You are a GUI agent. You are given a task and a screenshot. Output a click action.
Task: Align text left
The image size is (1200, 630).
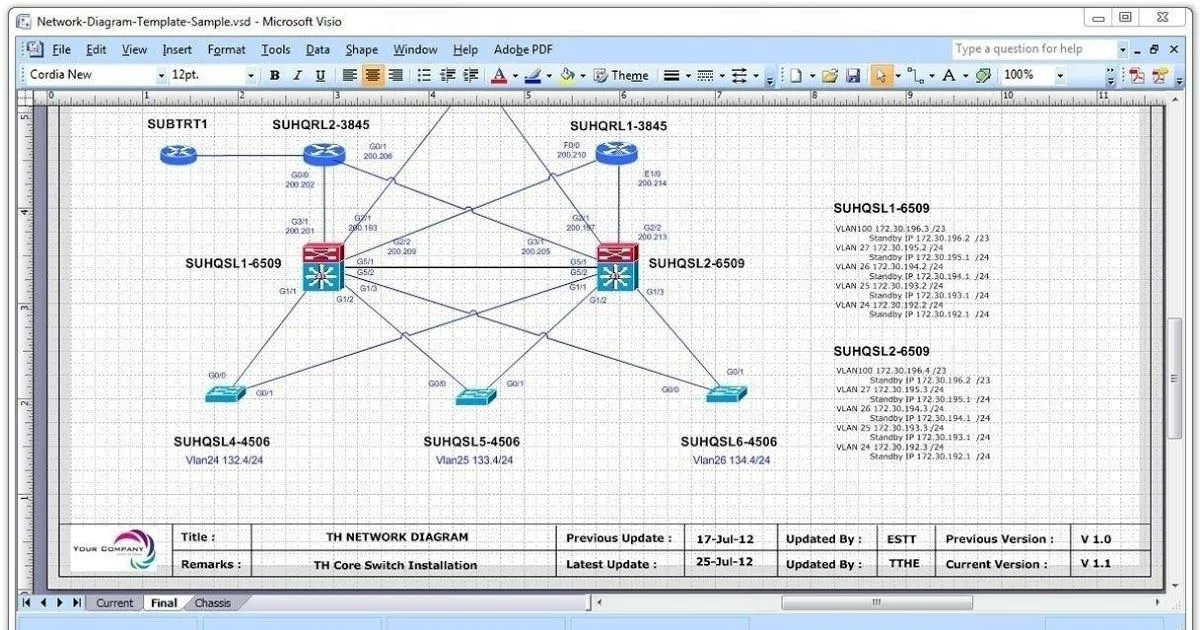click(349, 75)
